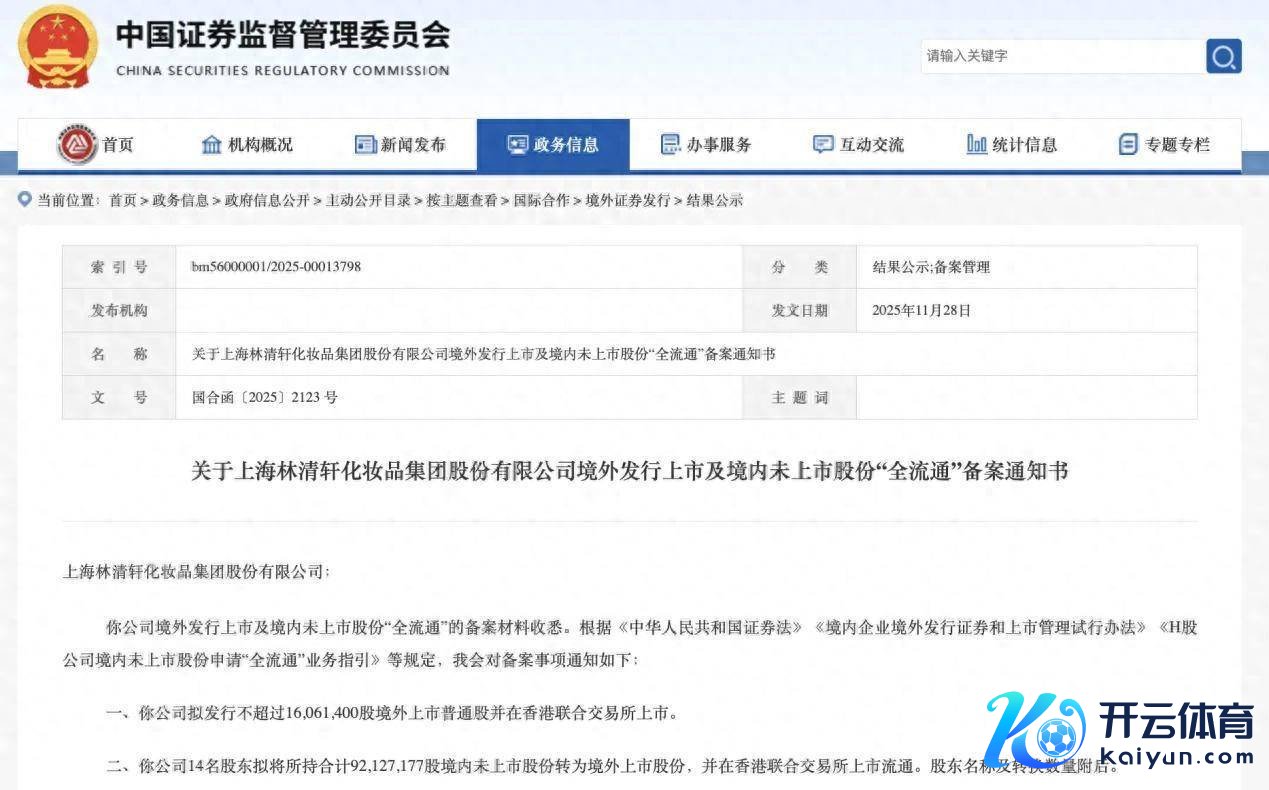Click the page icon beside 专题专栏
Viewport: 1269px width, 790px height.
[1128, 145]
